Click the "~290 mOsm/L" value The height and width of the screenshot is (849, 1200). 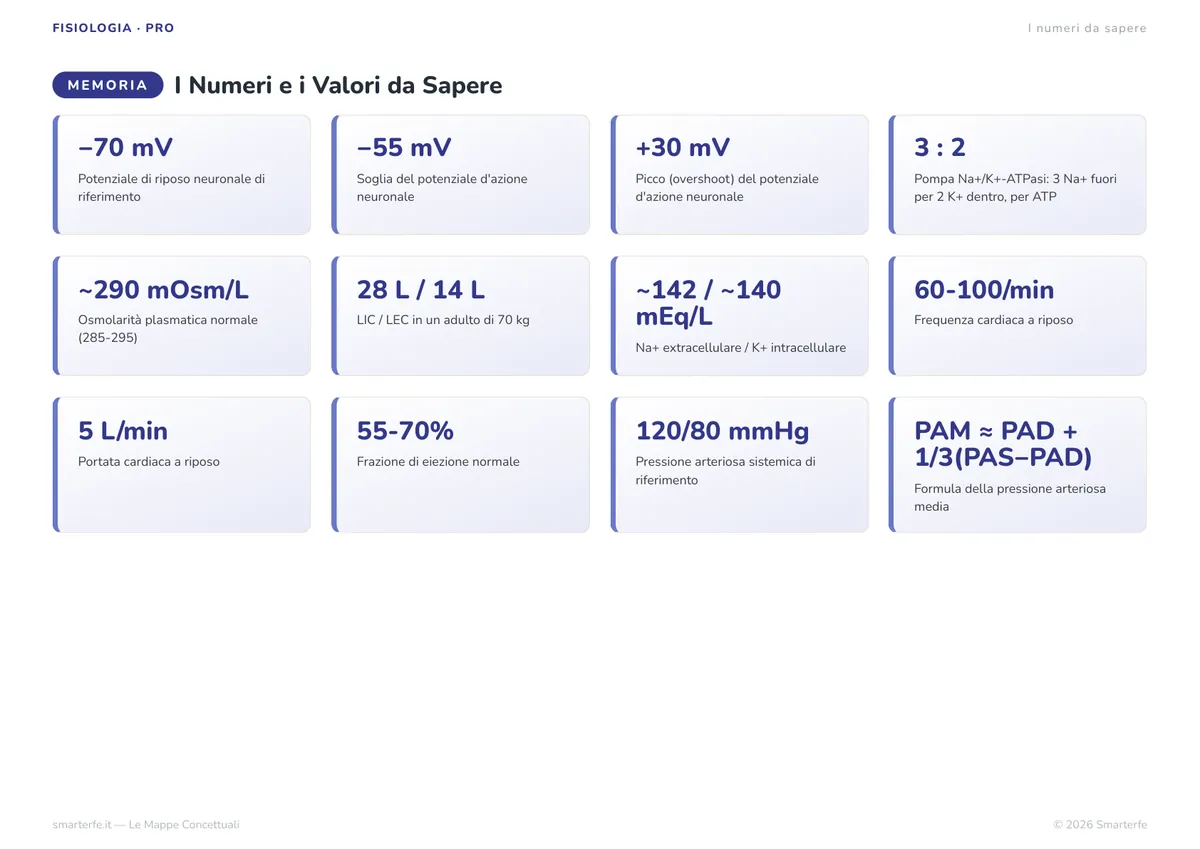pyautogui.click(x=163, y=290)
